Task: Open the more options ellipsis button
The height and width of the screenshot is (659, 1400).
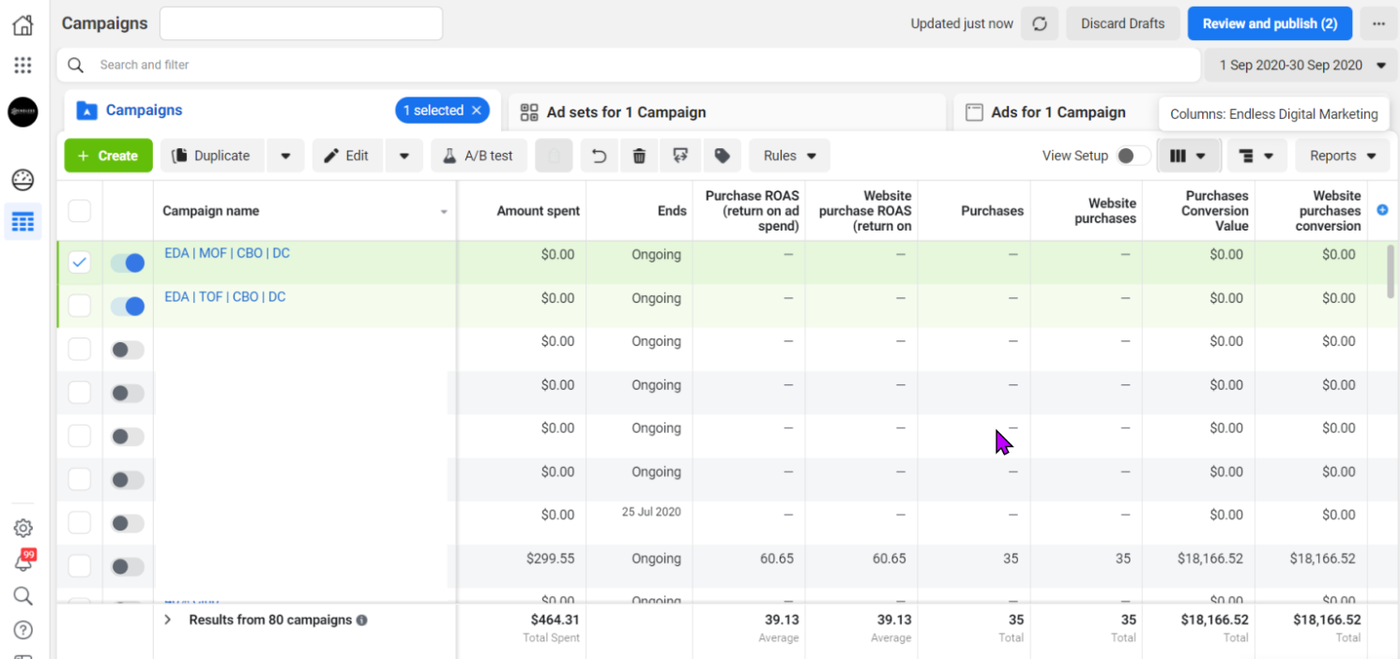Action: tap(1379, 24)
